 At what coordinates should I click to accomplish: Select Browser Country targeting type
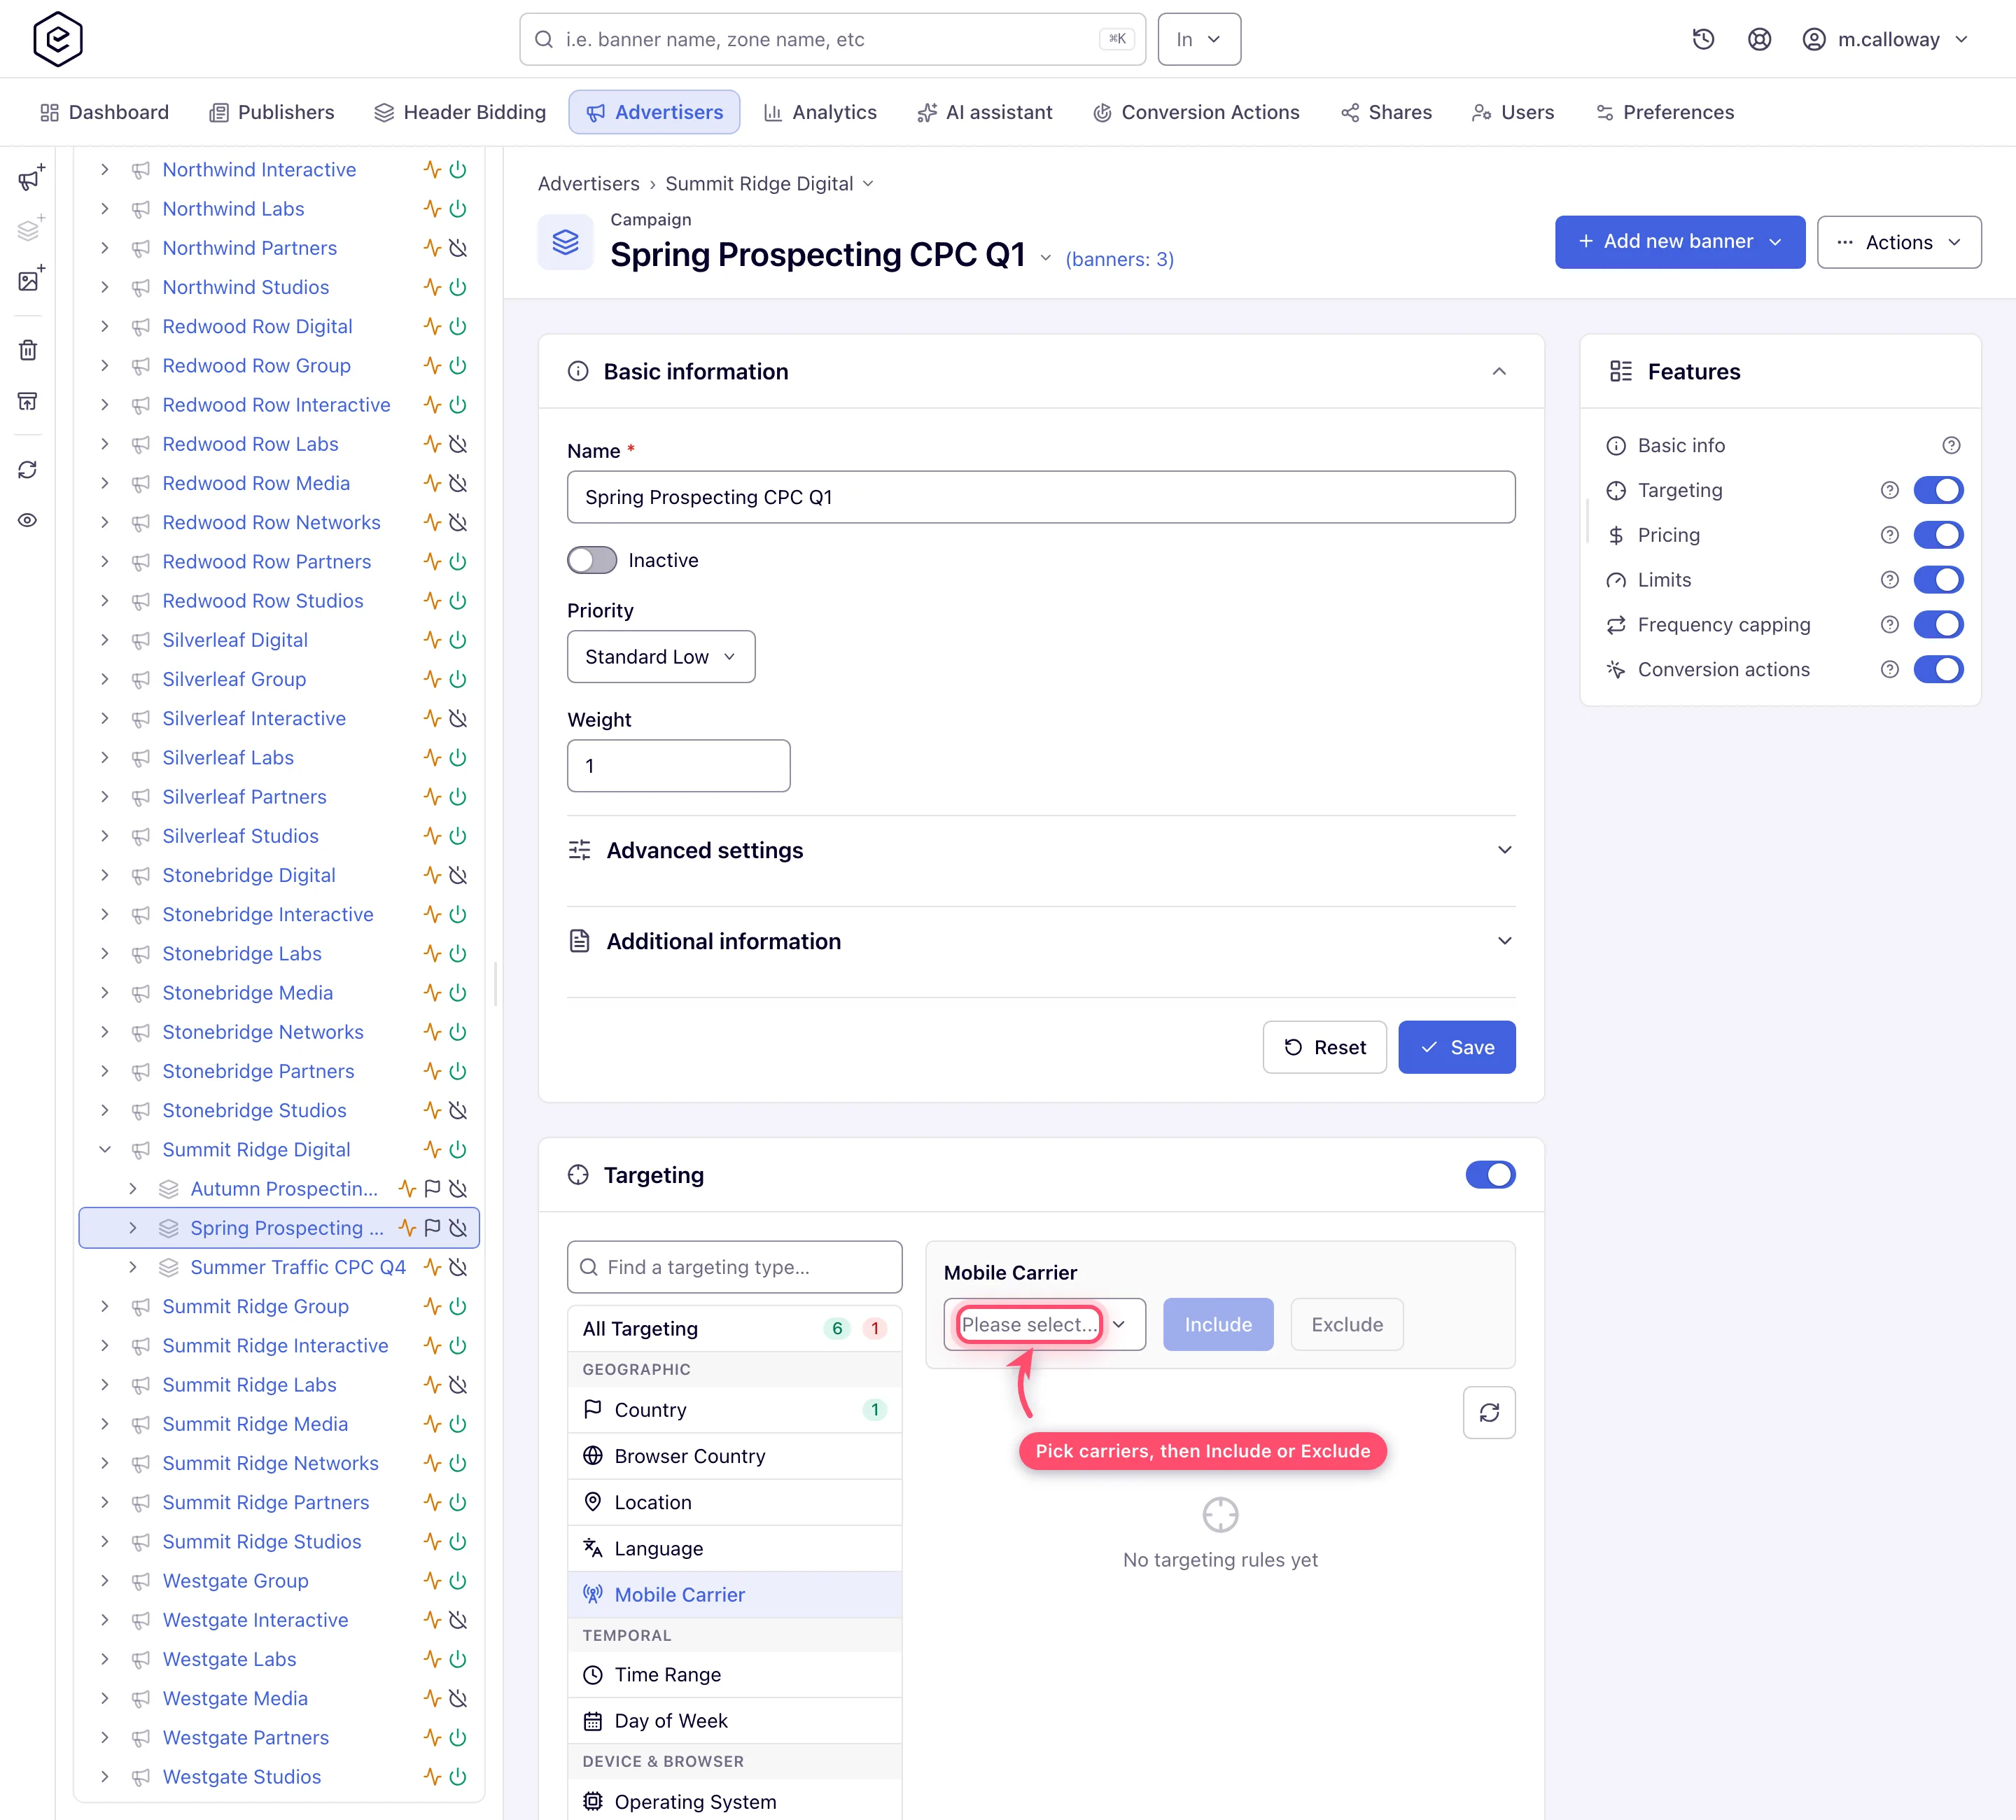point(734,1456)
